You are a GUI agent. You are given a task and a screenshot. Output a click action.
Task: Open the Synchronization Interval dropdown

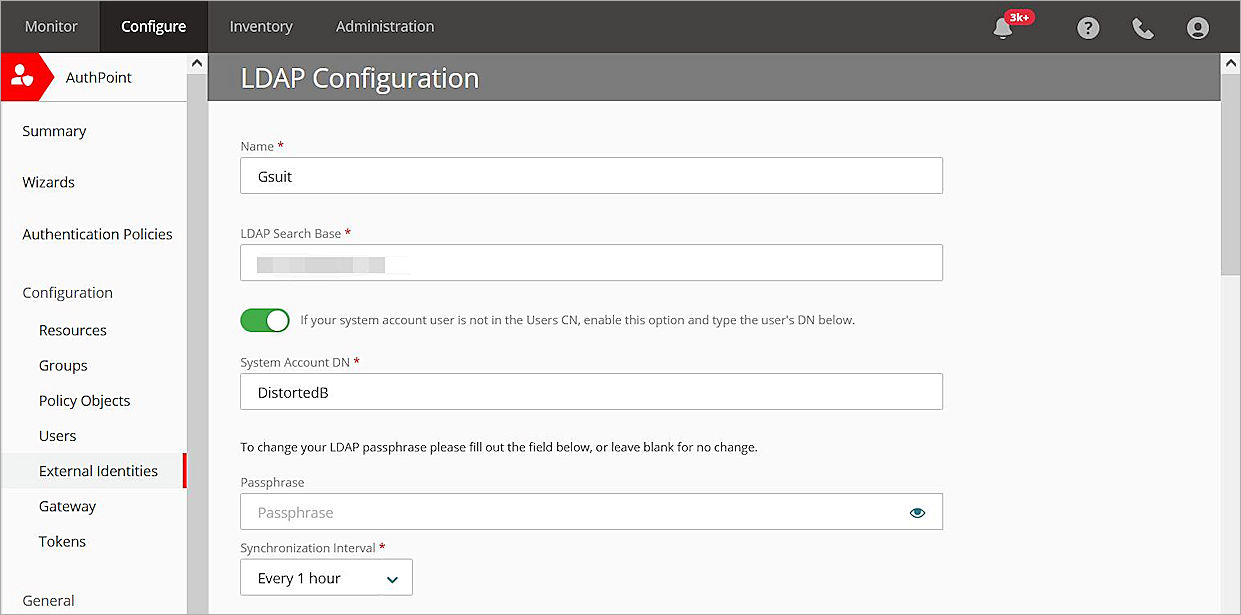tap(325, 577)
